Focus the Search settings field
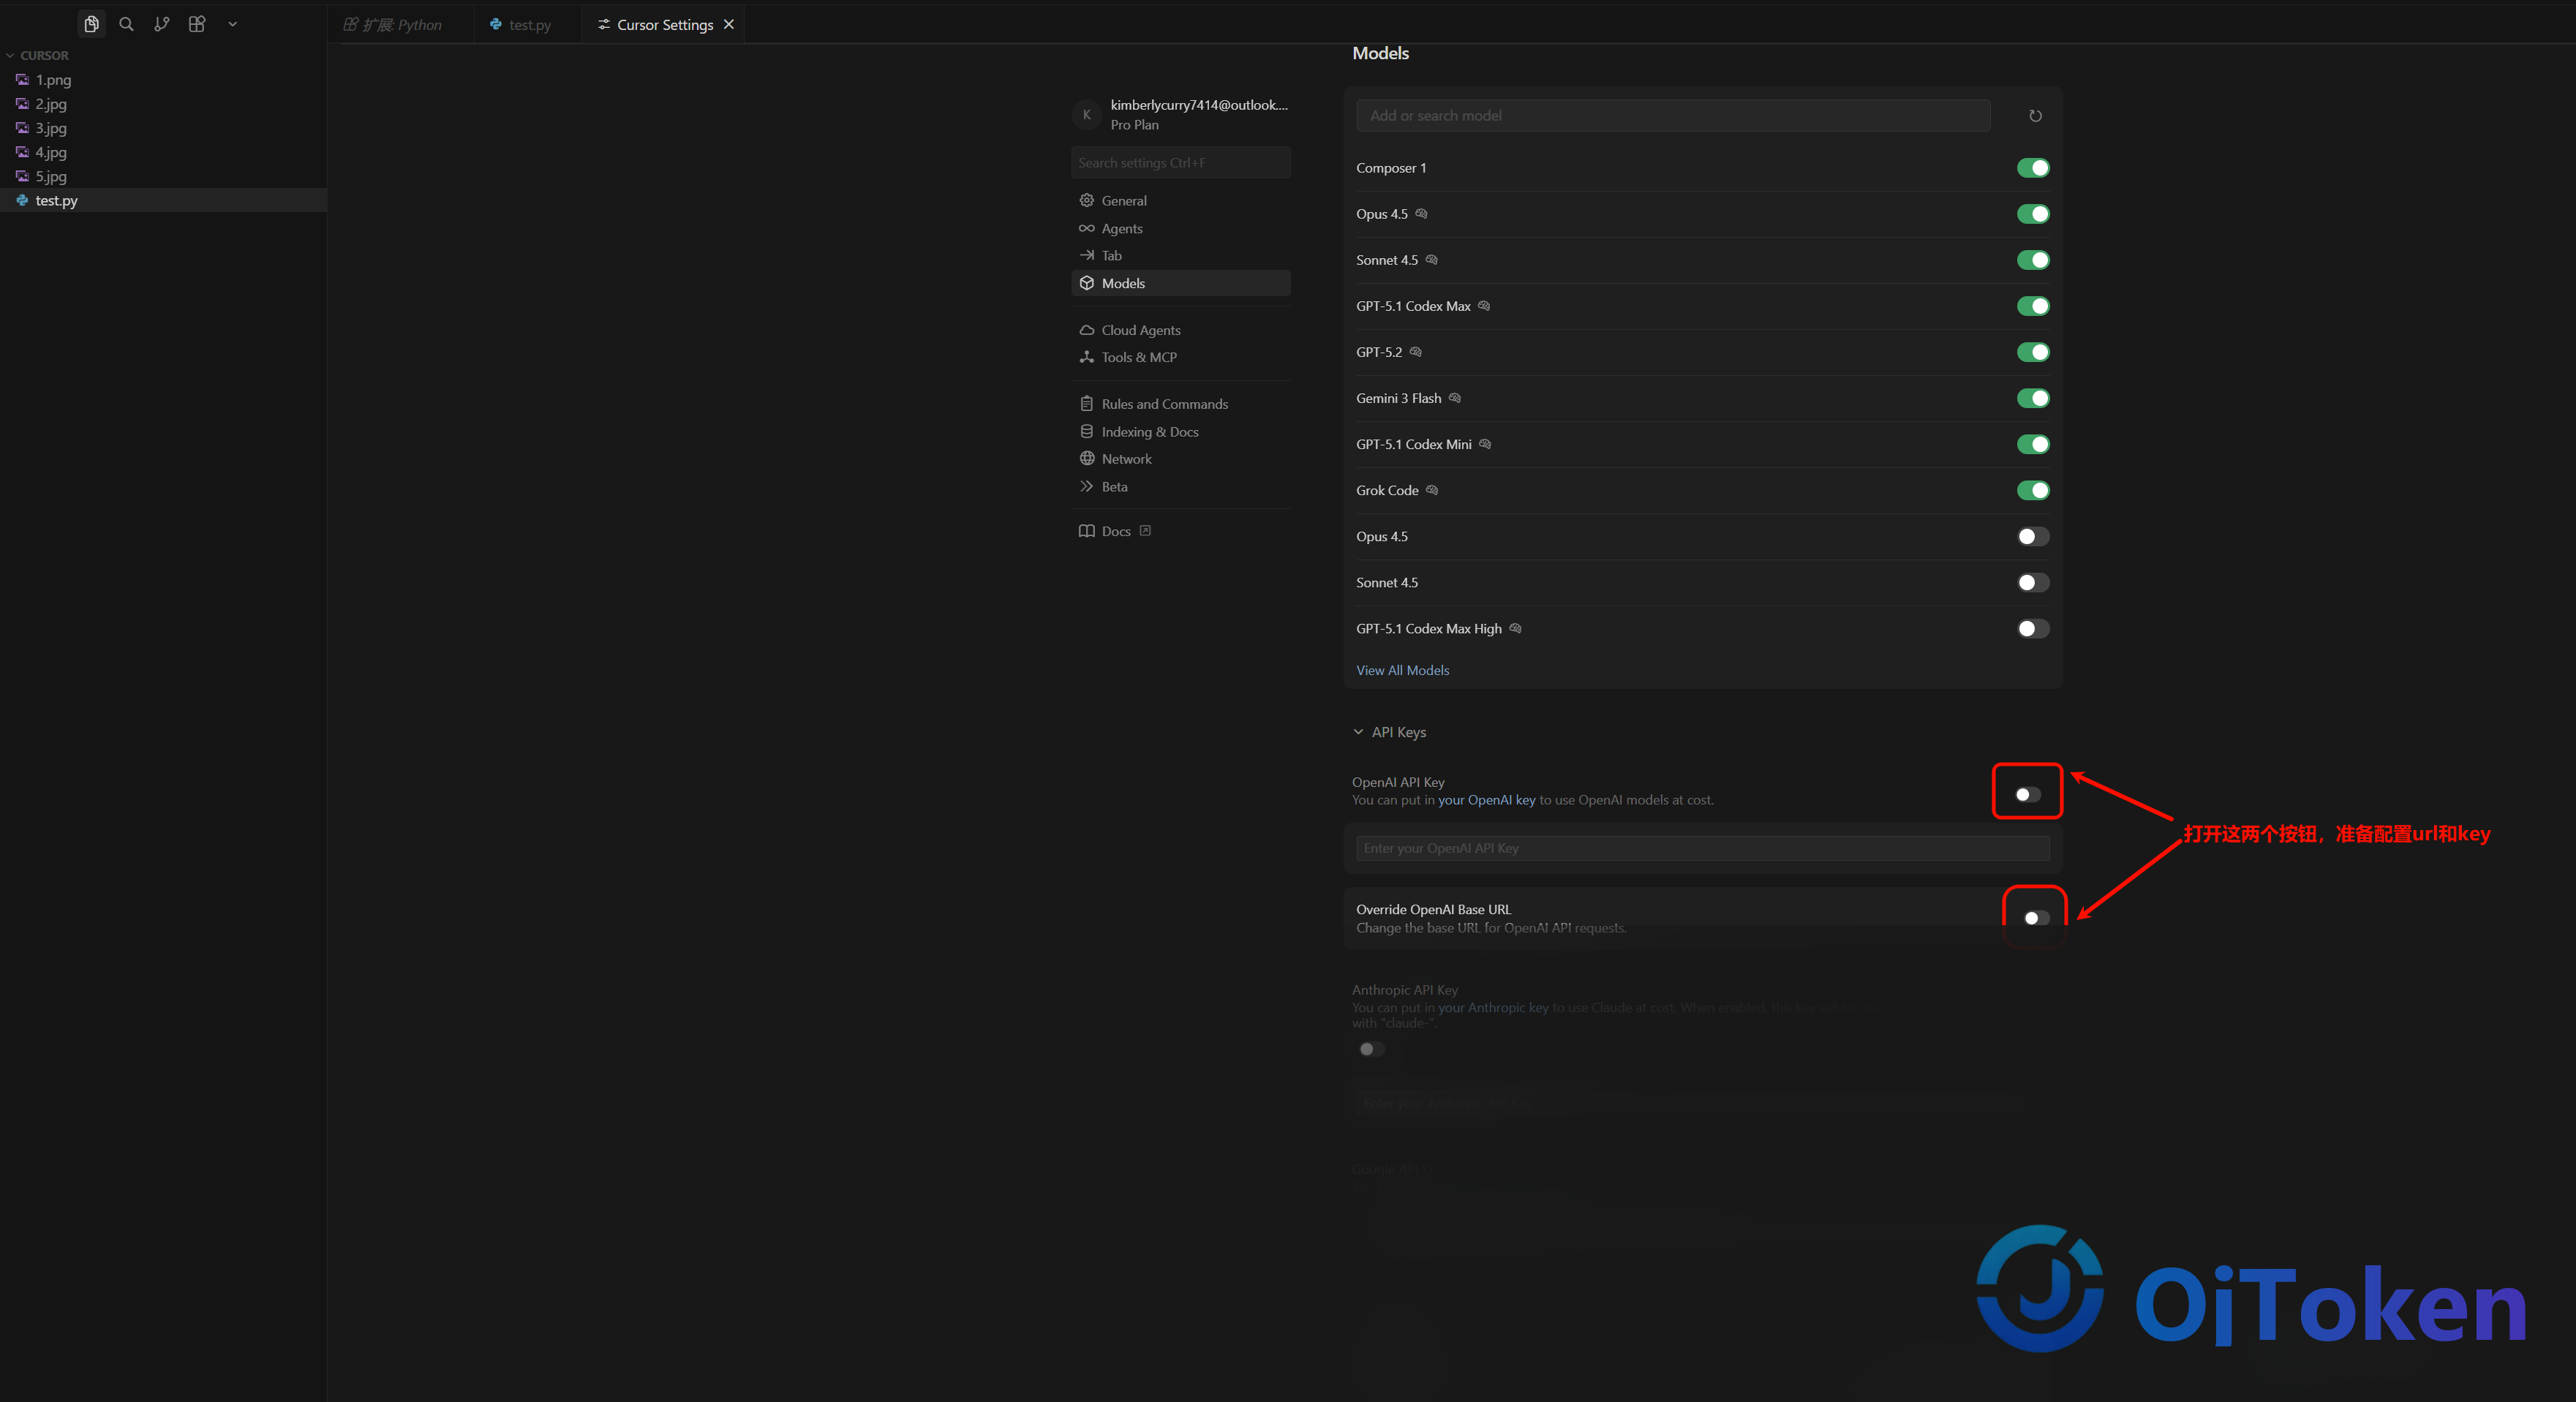This screenshot has height=1402, width=2576. [x=1180, y=163]
